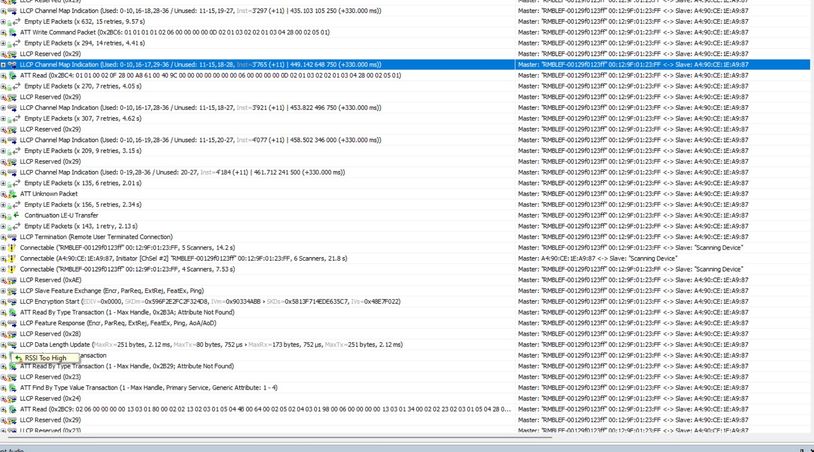Image resolution: width=814 pixels, height=452 pixels.
Task: Click the LLCP Slave Feature Exchange icon
Action: click(12, 291)
